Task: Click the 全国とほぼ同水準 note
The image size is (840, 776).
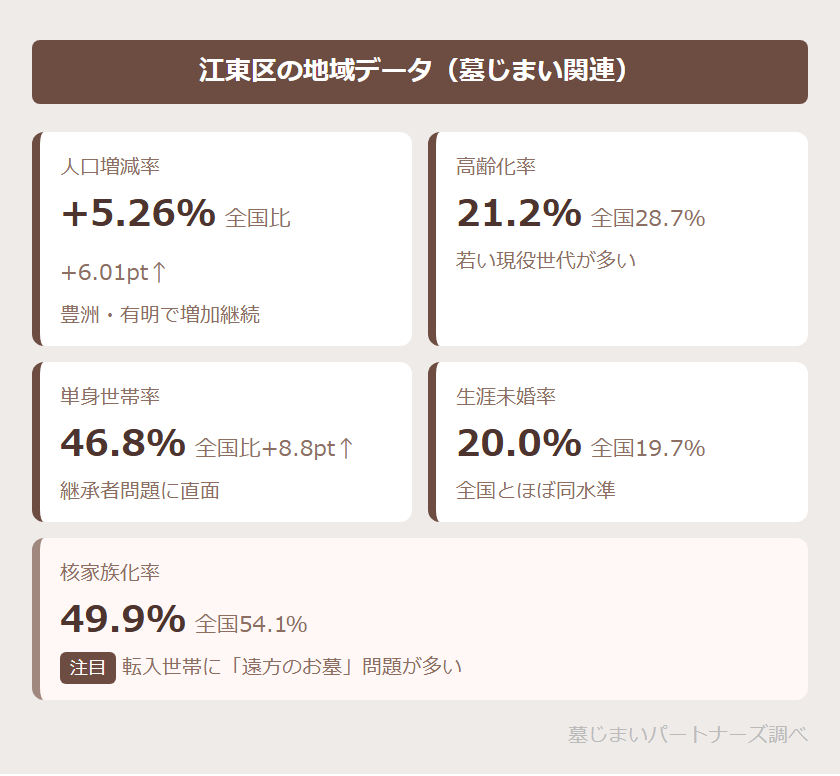Action: click(536, 490)
